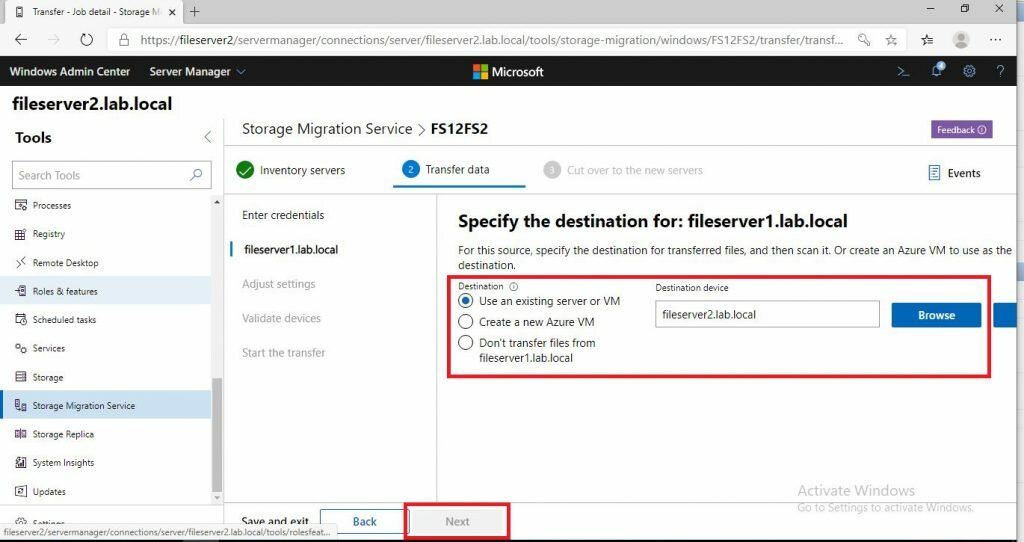Viewport: 1024px width, 542px height.
Task: Click the zoom magnifier in address bar
Action: point(863,40)
